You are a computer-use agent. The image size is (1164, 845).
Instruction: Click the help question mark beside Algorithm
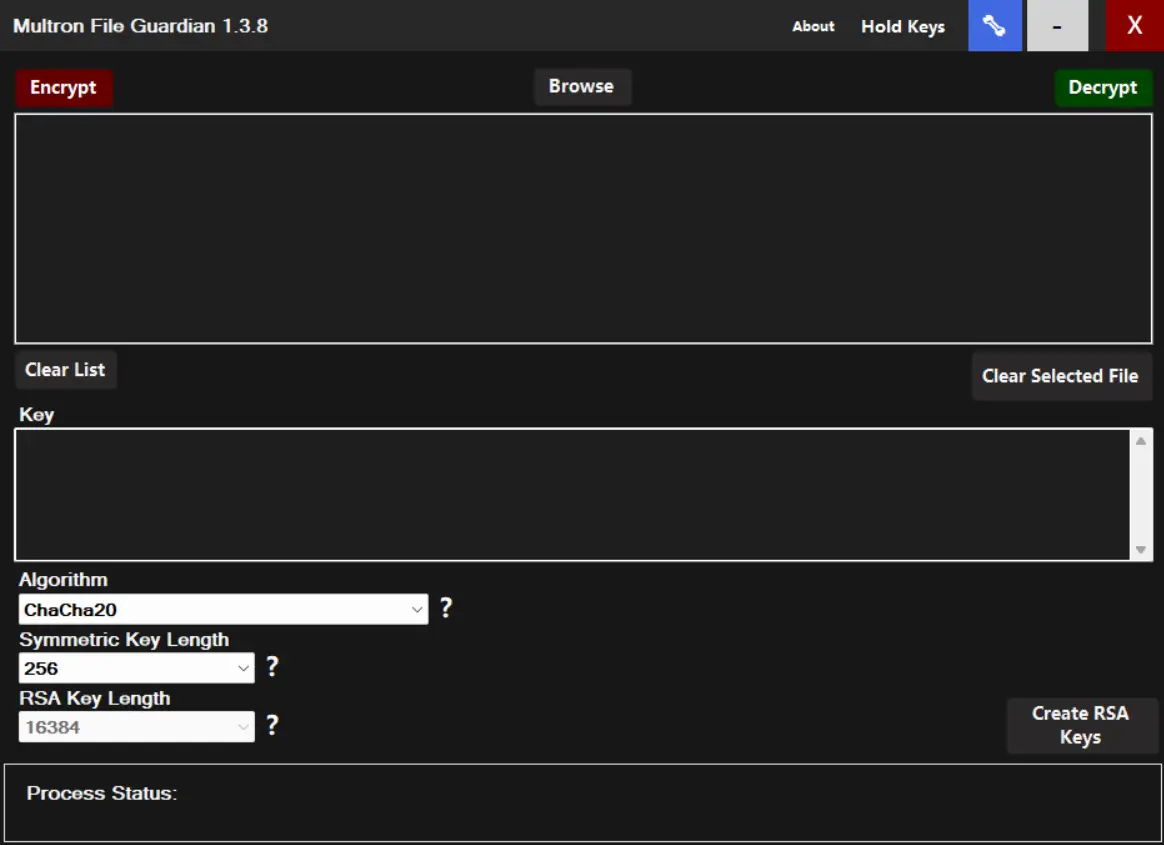pyautogui.click(x=445, y=608)
